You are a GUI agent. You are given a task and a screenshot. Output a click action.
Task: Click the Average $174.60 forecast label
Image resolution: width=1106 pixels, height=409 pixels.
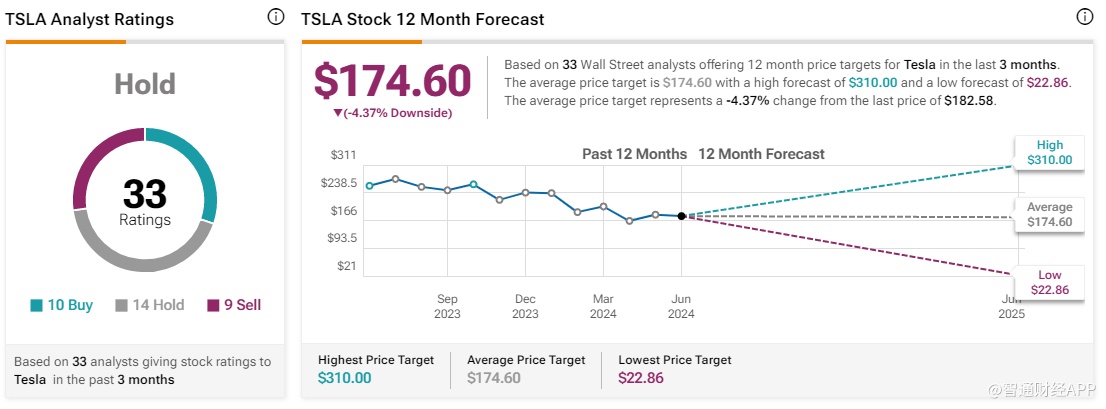(1049, 215)
